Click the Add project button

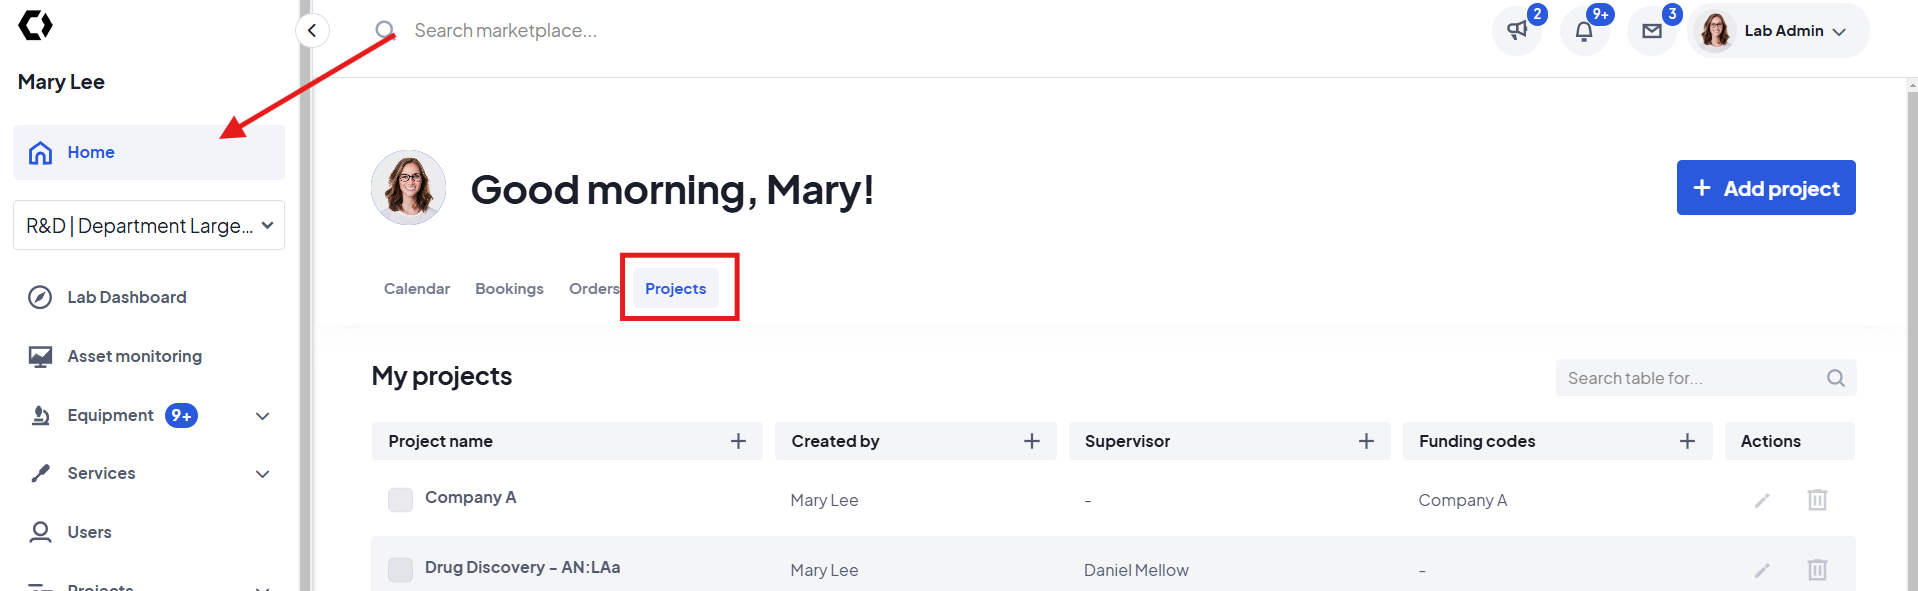pyautogui.click(x=1765, y=188)
